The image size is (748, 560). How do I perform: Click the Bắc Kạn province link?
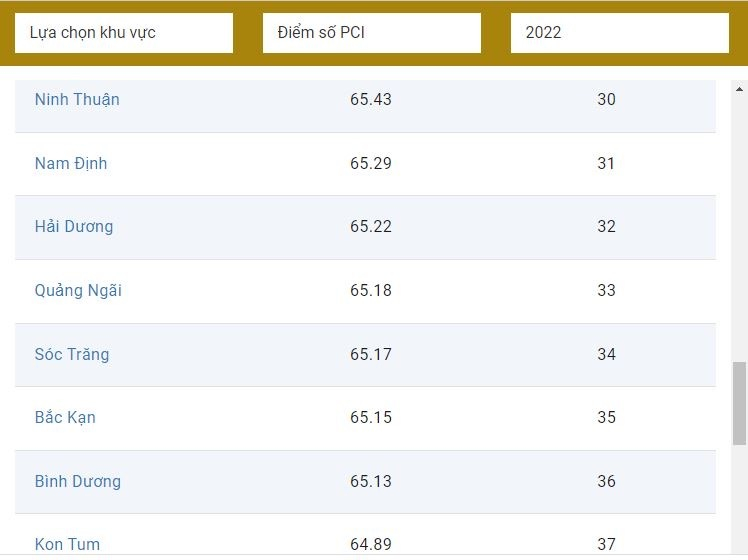tap(65, 417)
